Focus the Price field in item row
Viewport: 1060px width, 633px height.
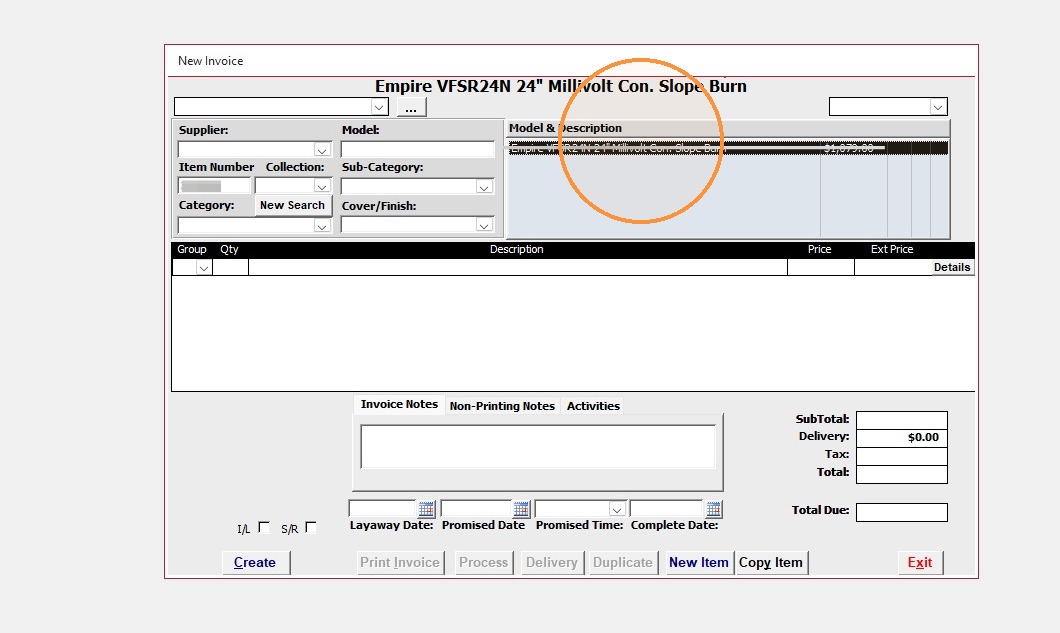tap(821, 268)
